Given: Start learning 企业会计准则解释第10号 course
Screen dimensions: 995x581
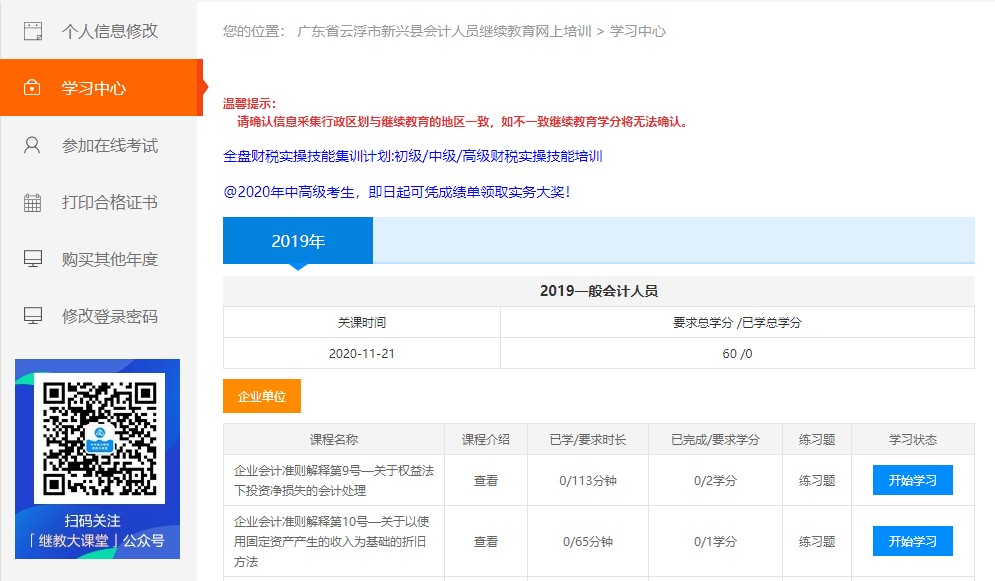Looking at the screenshot, I should [x=911, y=541].
